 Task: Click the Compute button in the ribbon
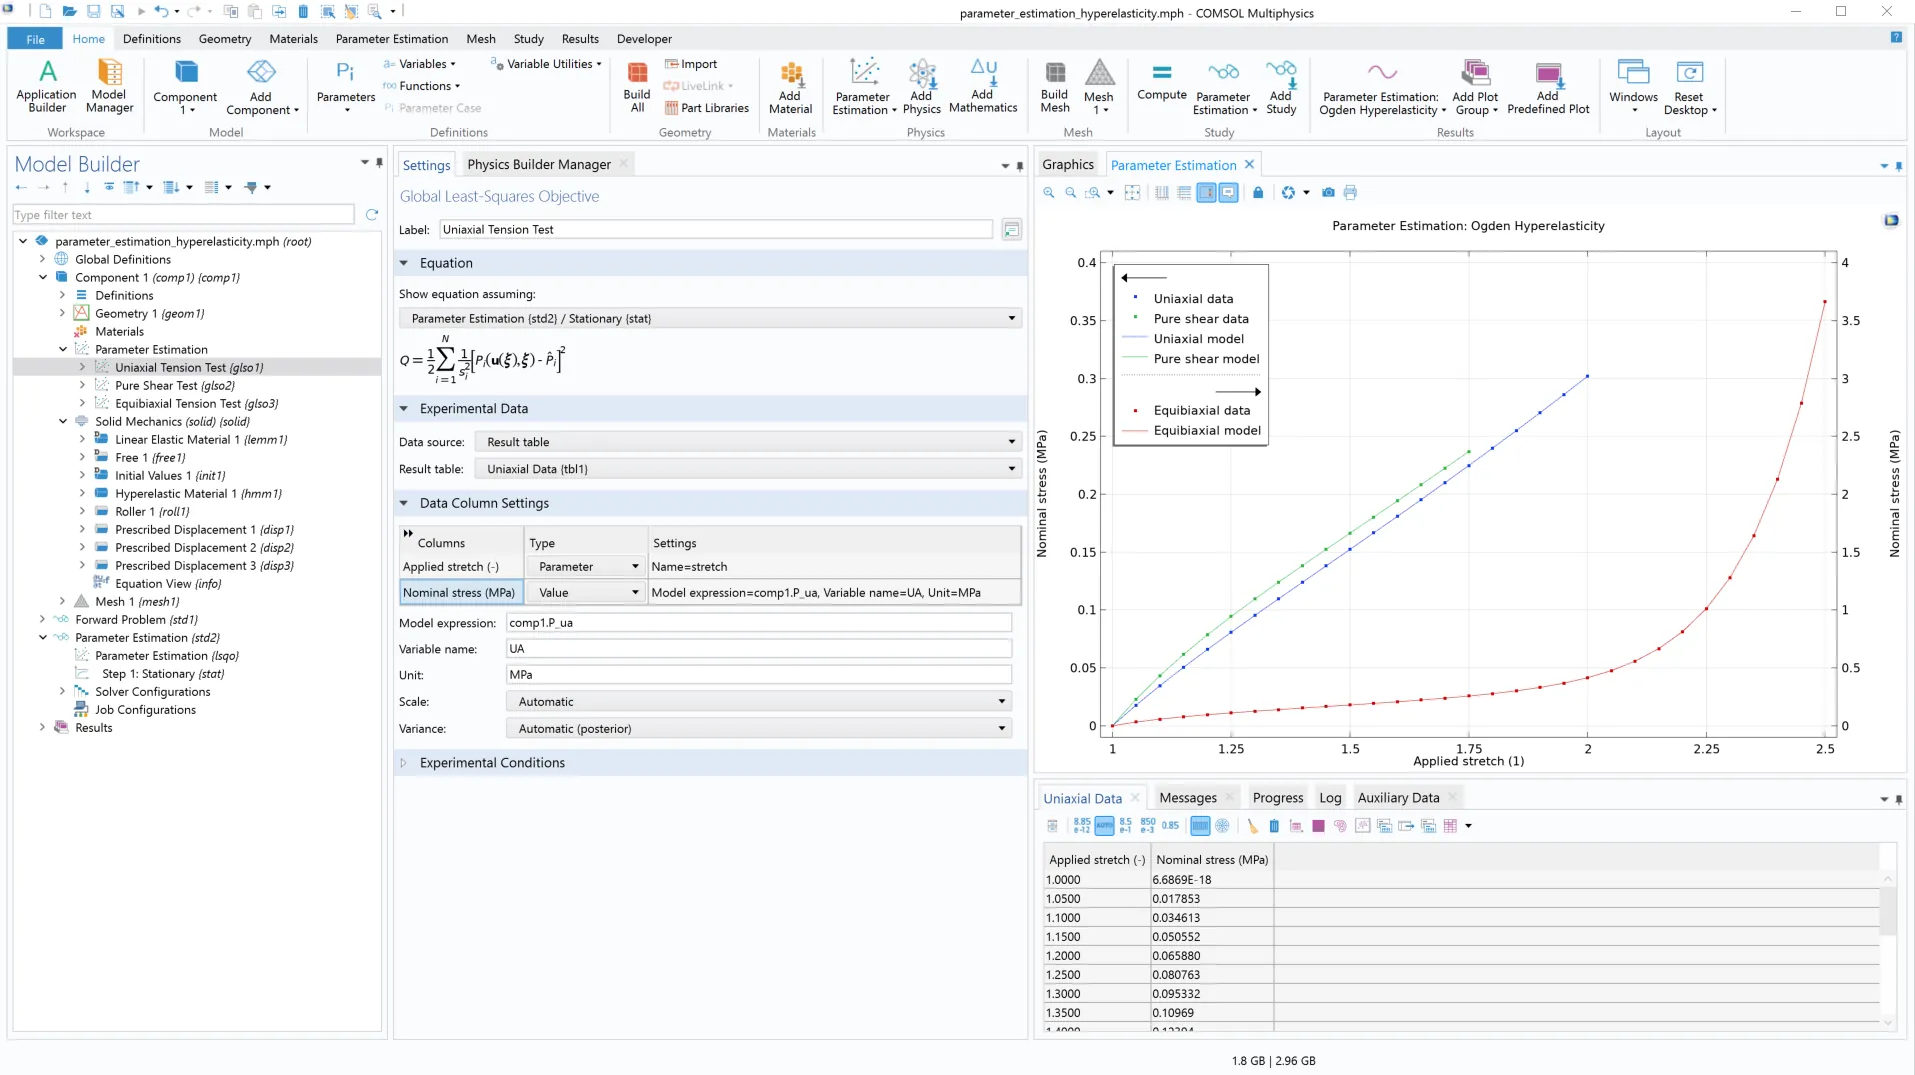pyautogui.click(x=1161, y=82)
